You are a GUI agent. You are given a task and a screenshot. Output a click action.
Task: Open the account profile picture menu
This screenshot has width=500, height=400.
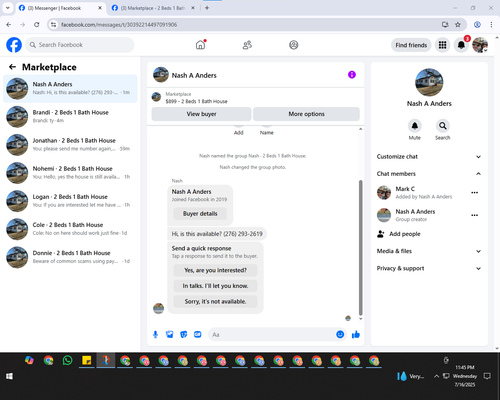pos(480,45)
